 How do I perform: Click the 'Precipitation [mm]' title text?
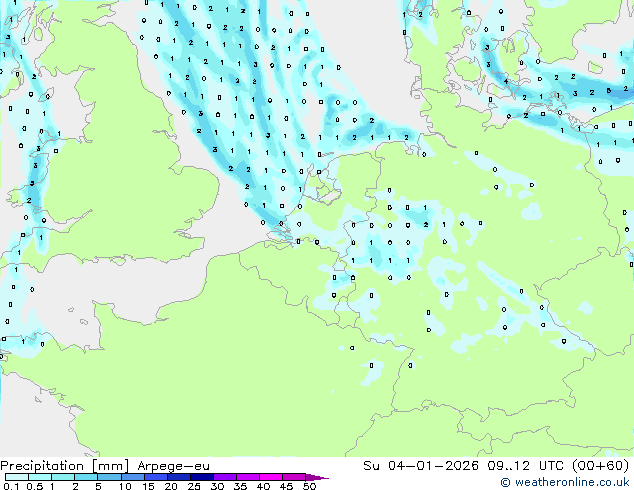64,466
